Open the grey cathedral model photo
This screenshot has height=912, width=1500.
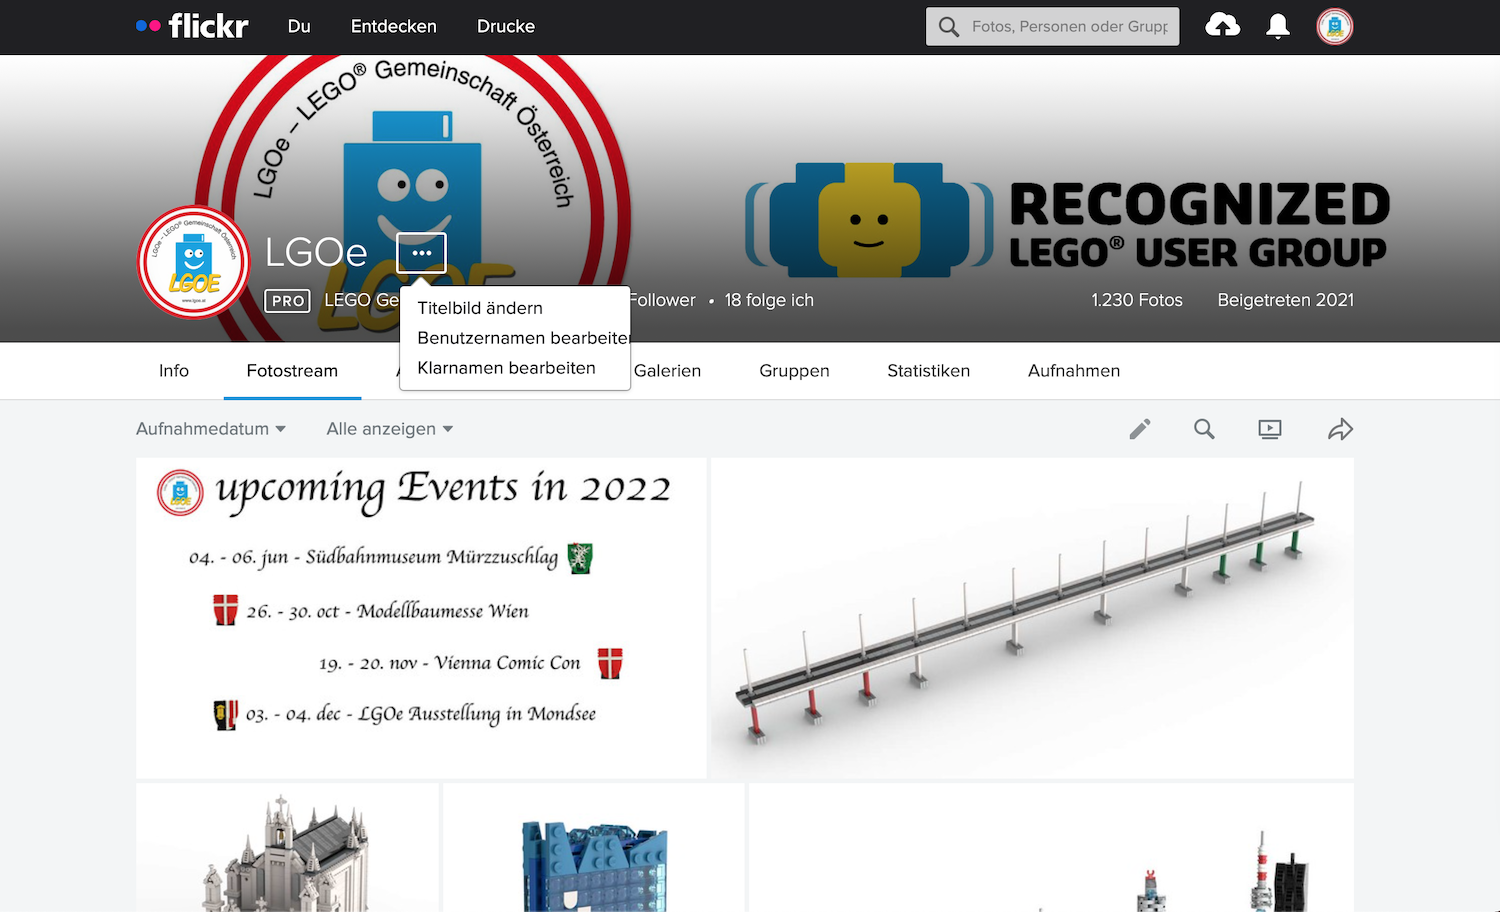pos(287,847)
